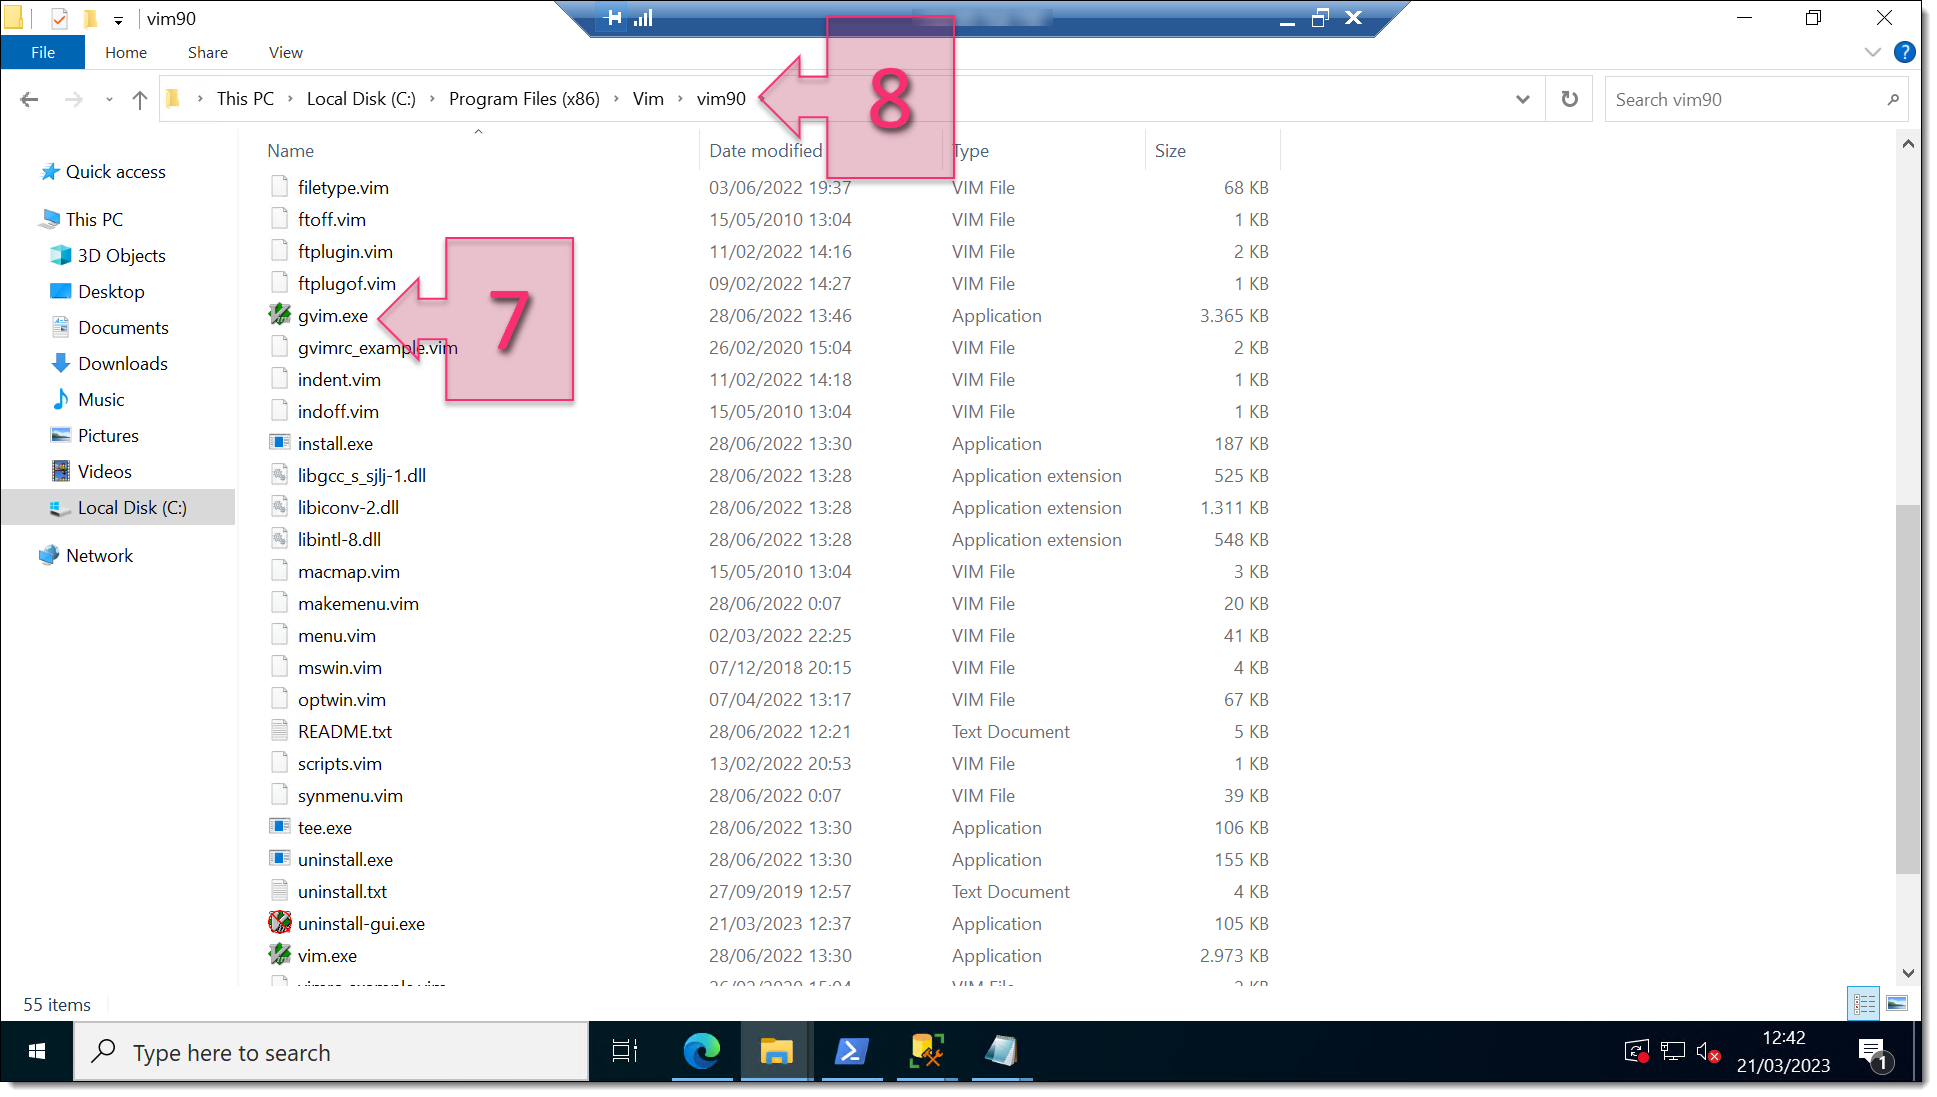1937x1097 pixels.
Task: Sort files by Date modified column
Action: 765,151
